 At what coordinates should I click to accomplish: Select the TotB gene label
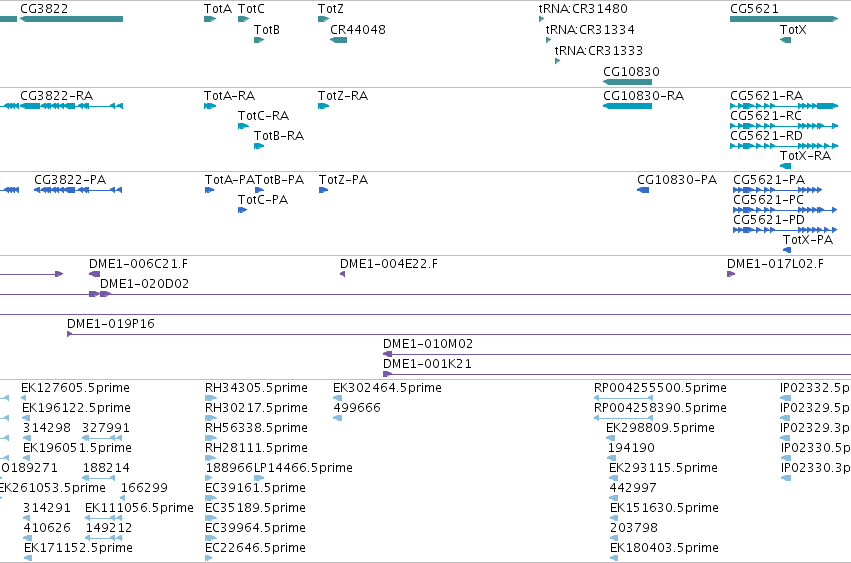pyautogui.click(x=267, y=29)
